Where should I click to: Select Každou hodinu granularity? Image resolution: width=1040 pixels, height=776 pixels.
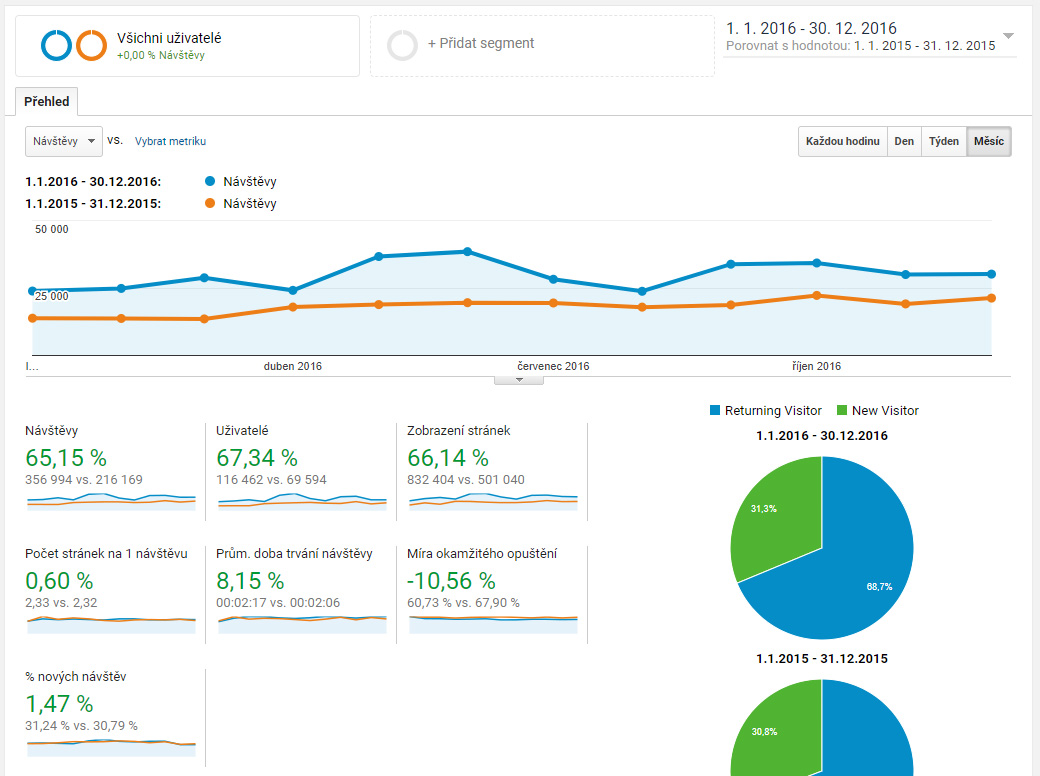click(842, 141)
